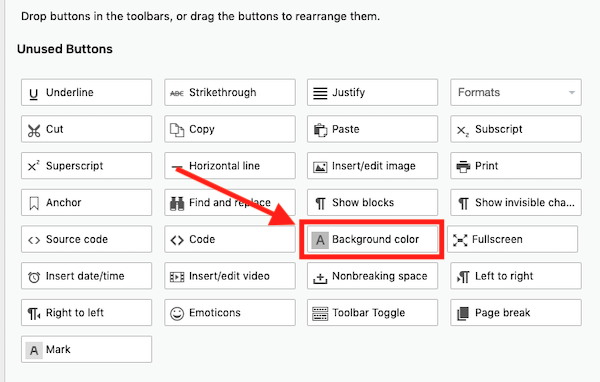Image resolution: width=600 pixels, height=382 pixels.
Task: Click the Underline U icon
Action: click(34, 93)
